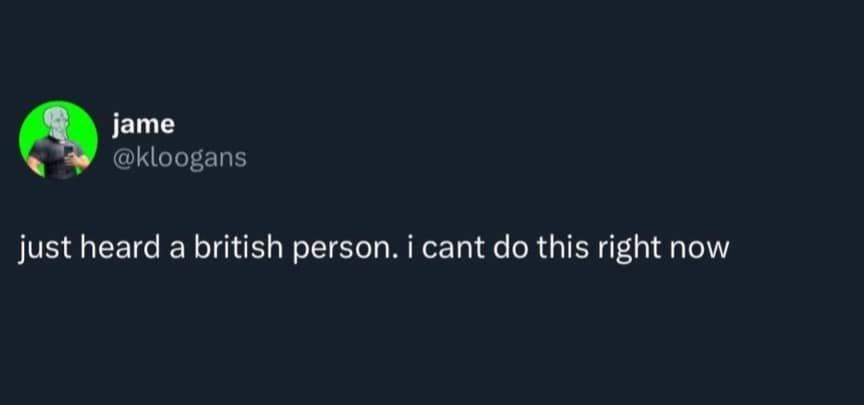Click the word "this" in the tweet
Screen dimensions: 864x405
click(x=570, y=246)
